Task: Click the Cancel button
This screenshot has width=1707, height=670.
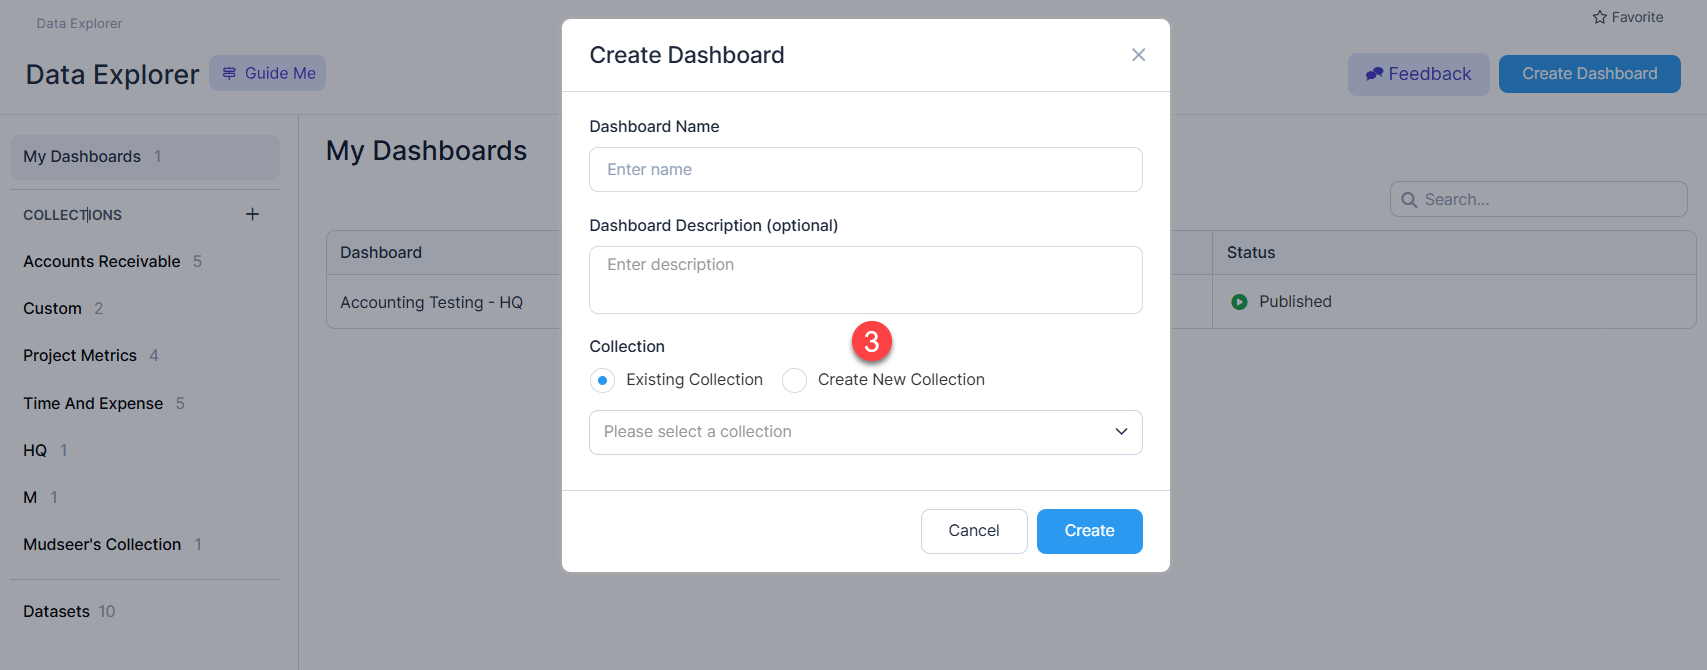Action: point(974,531)
